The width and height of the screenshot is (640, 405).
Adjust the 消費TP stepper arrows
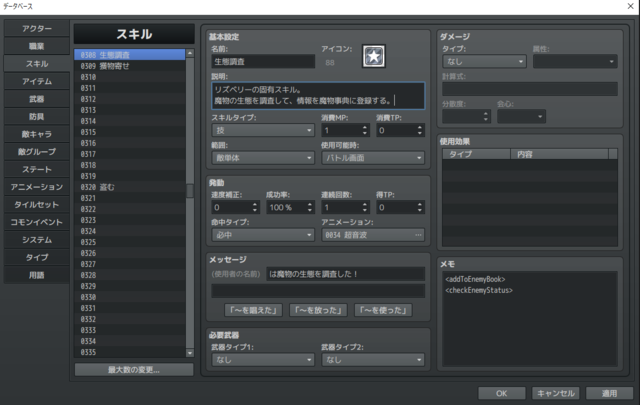(x=420, y=130)
